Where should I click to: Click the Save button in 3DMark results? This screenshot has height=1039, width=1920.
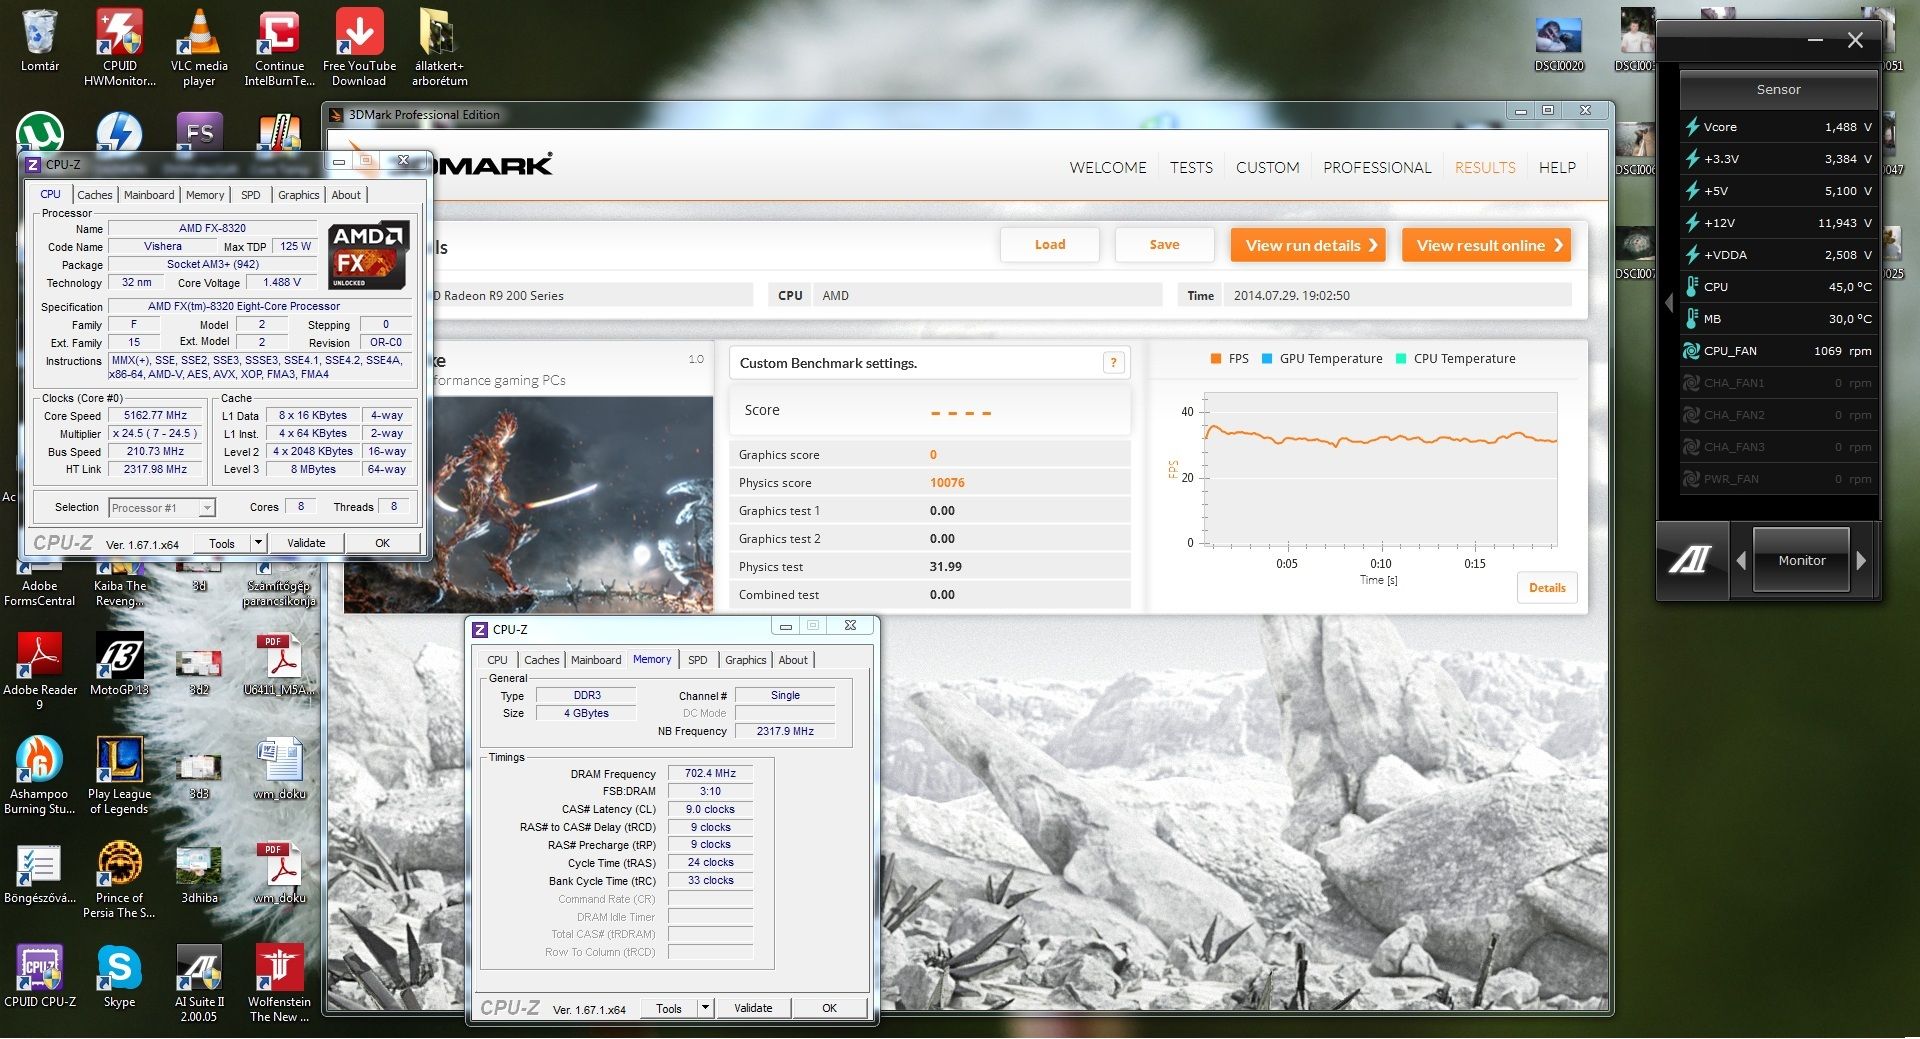1164,245
